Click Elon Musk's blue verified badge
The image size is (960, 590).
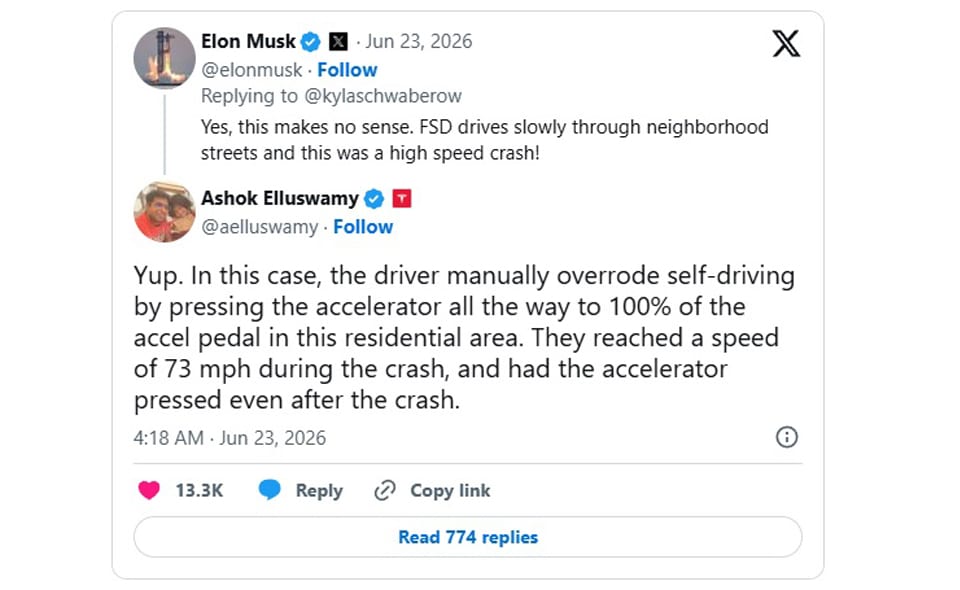(310, 42)
